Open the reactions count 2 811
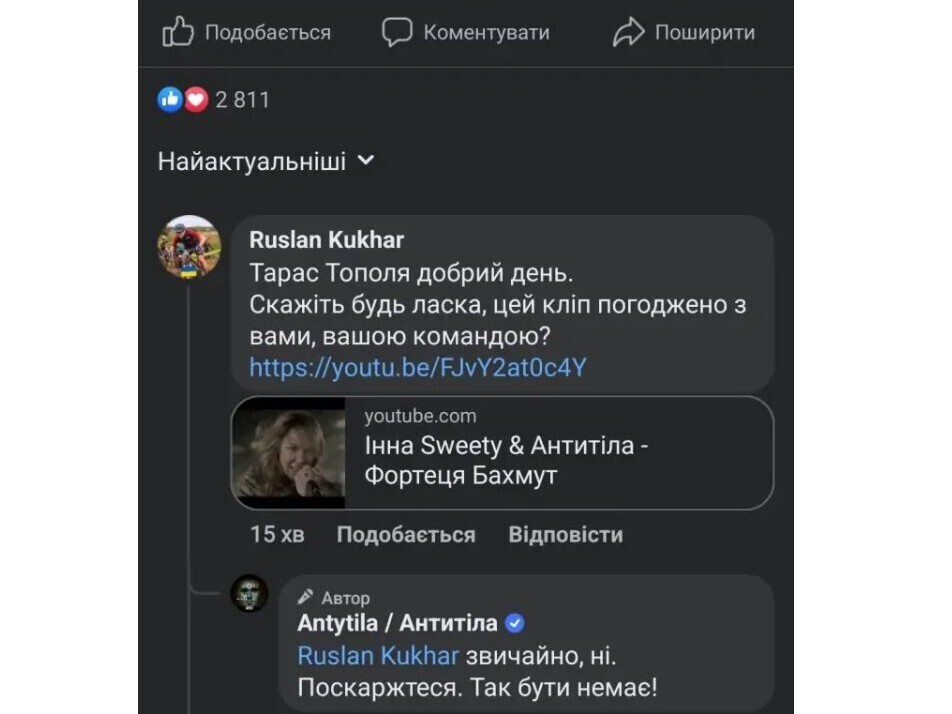Screen dimensions: 952x714 pos(242,100)
